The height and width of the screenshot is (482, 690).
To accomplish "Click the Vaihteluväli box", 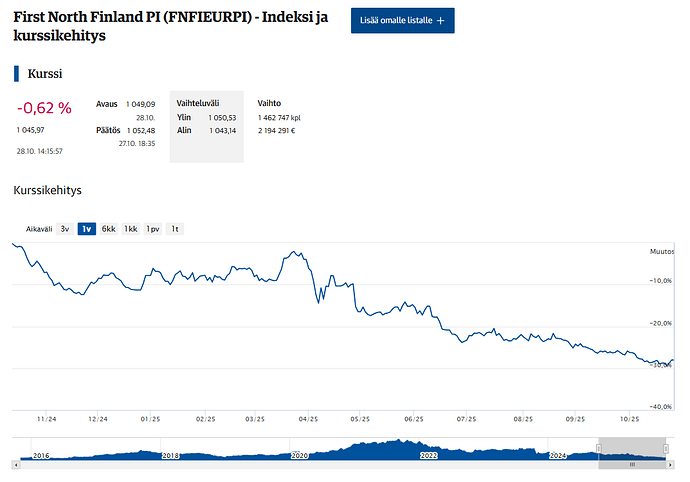I will 208,125.
